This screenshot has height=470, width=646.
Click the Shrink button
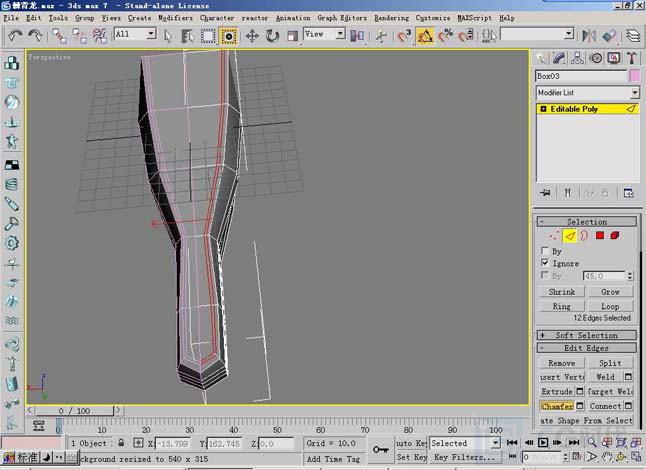tap(562, 292)
